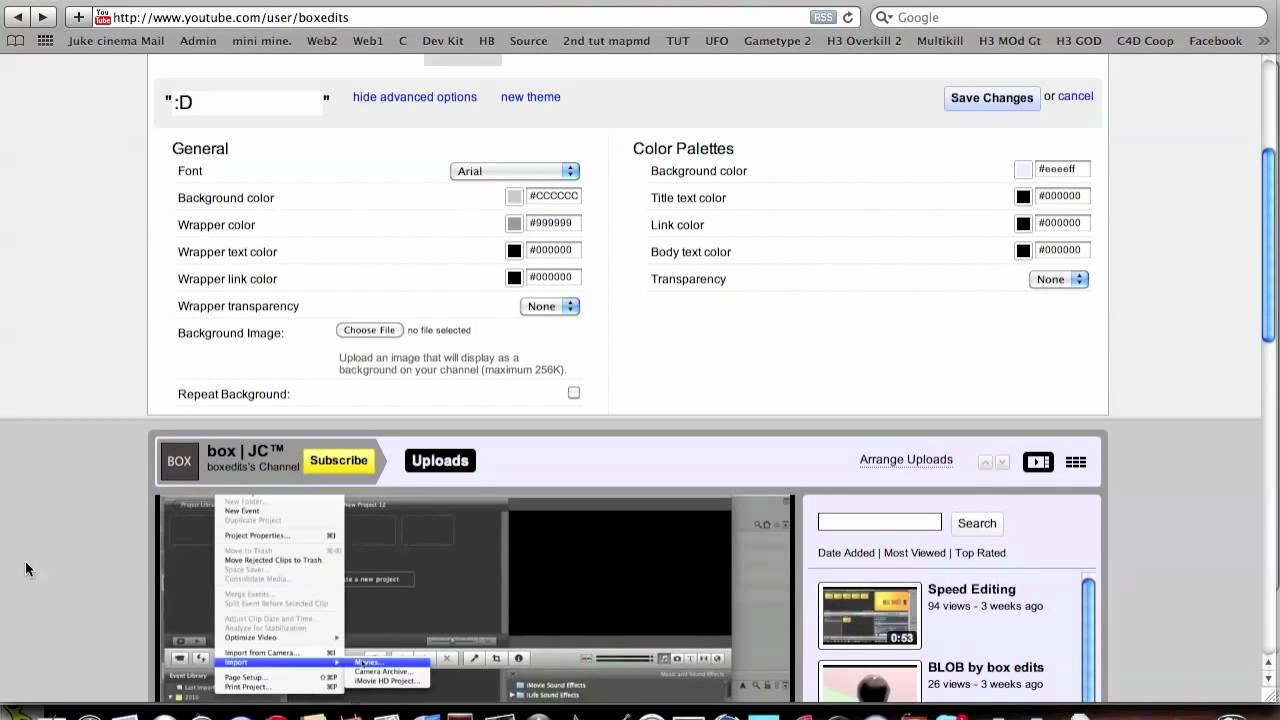
Task: Click hide advanced options link
Action: (415, 97)
